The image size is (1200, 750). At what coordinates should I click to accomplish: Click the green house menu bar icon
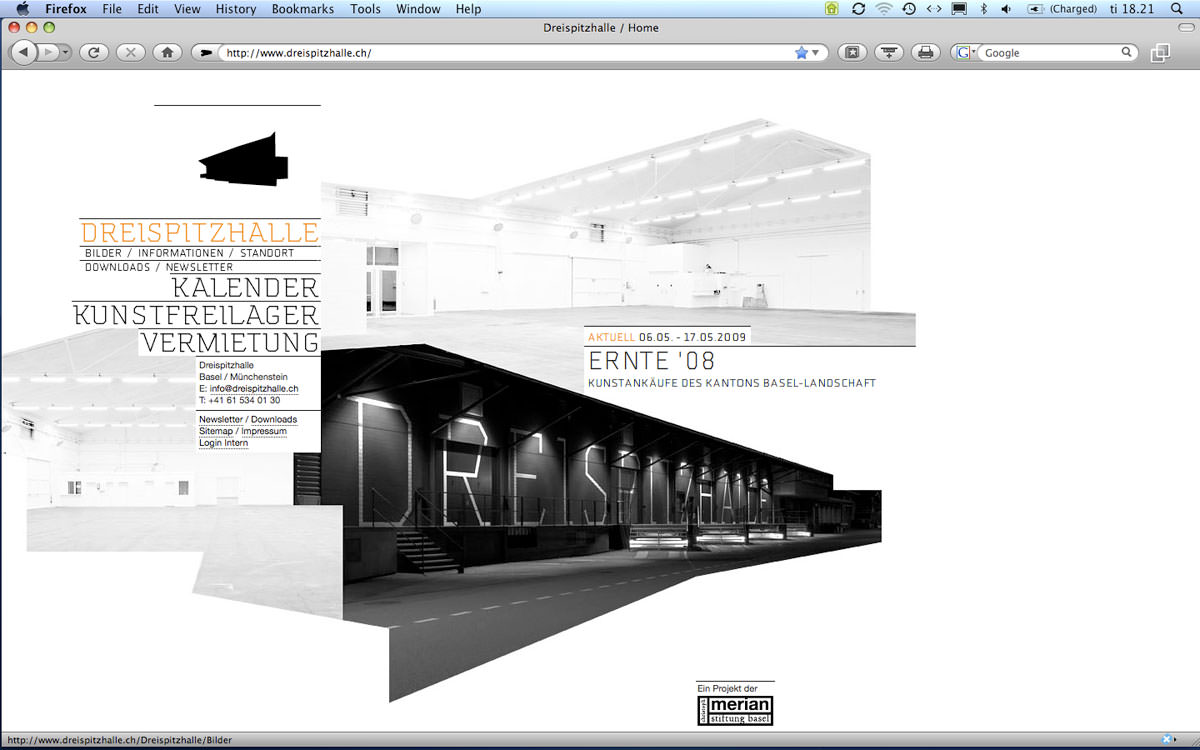(x=832, y=9)
